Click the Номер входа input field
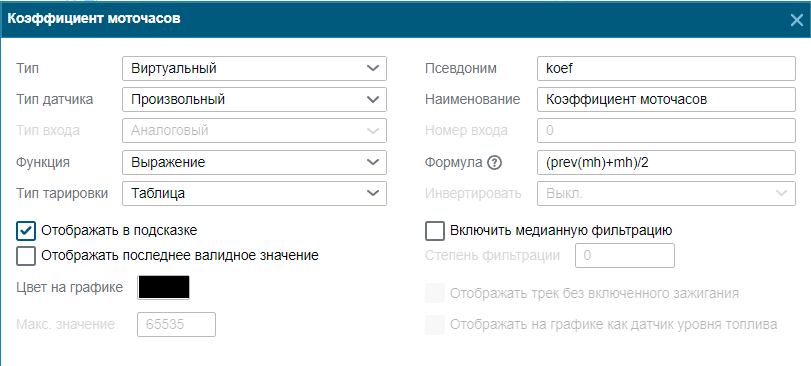The height and width of the screenshot is (366, 811). [x=667, y=131]
